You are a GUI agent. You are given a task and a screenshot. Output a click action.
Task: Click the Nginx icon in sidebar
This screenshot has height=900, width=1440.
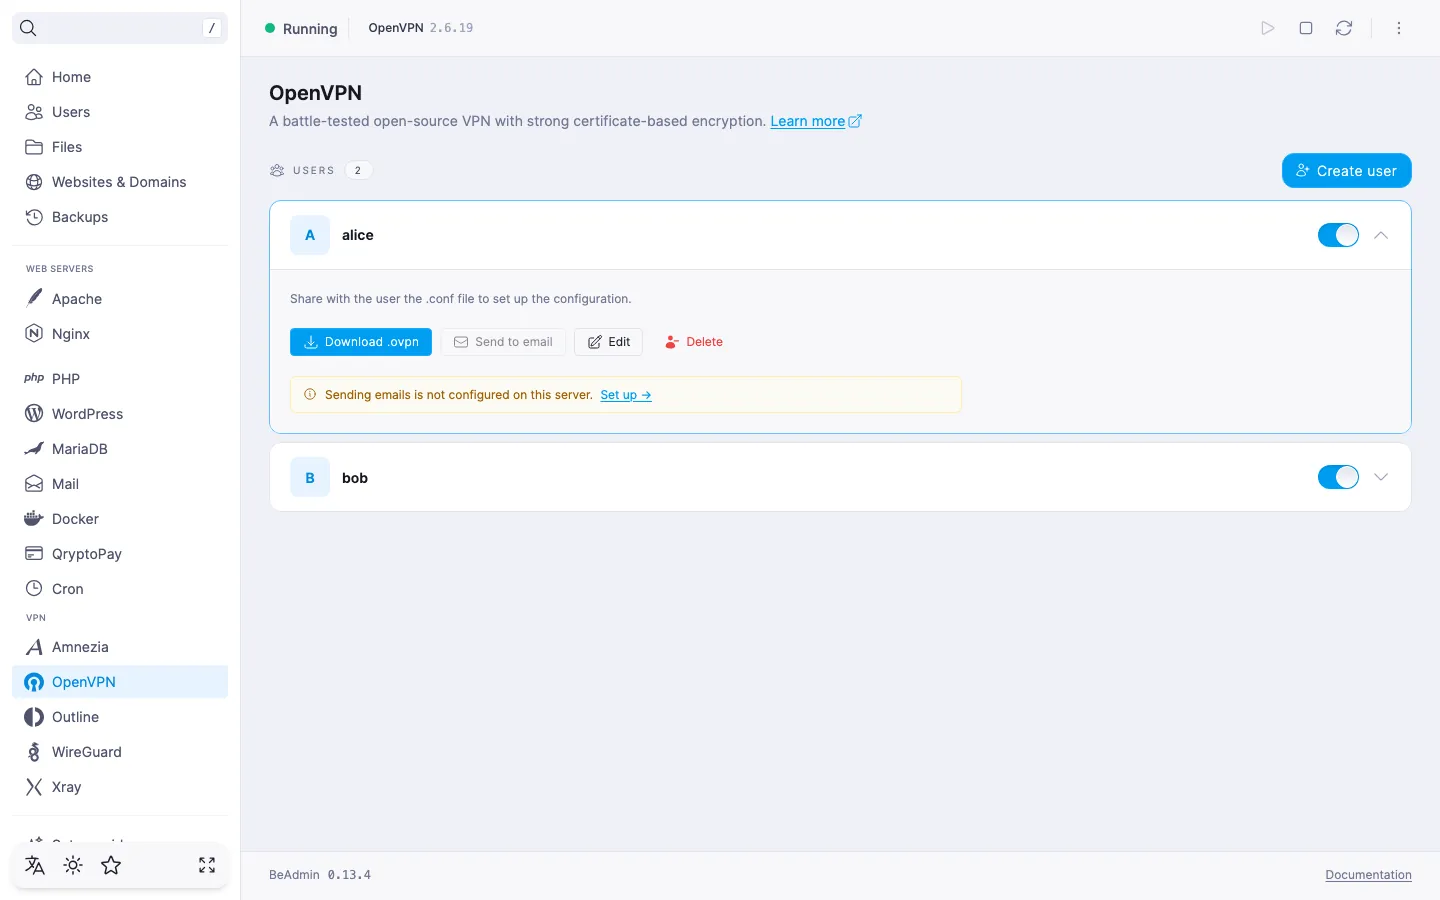tap(34, 334)
